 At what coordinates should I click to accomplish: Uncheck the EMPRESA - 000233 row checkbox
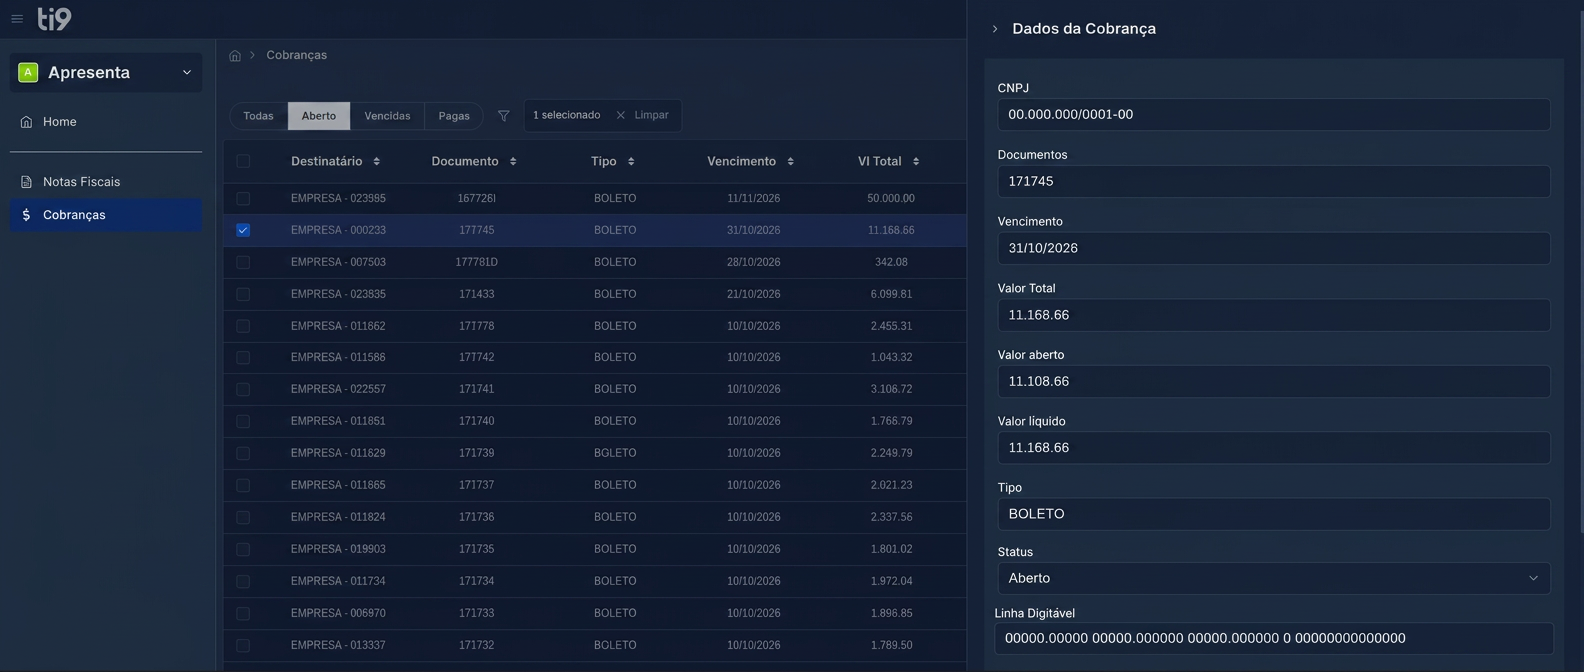click(243, 230)
